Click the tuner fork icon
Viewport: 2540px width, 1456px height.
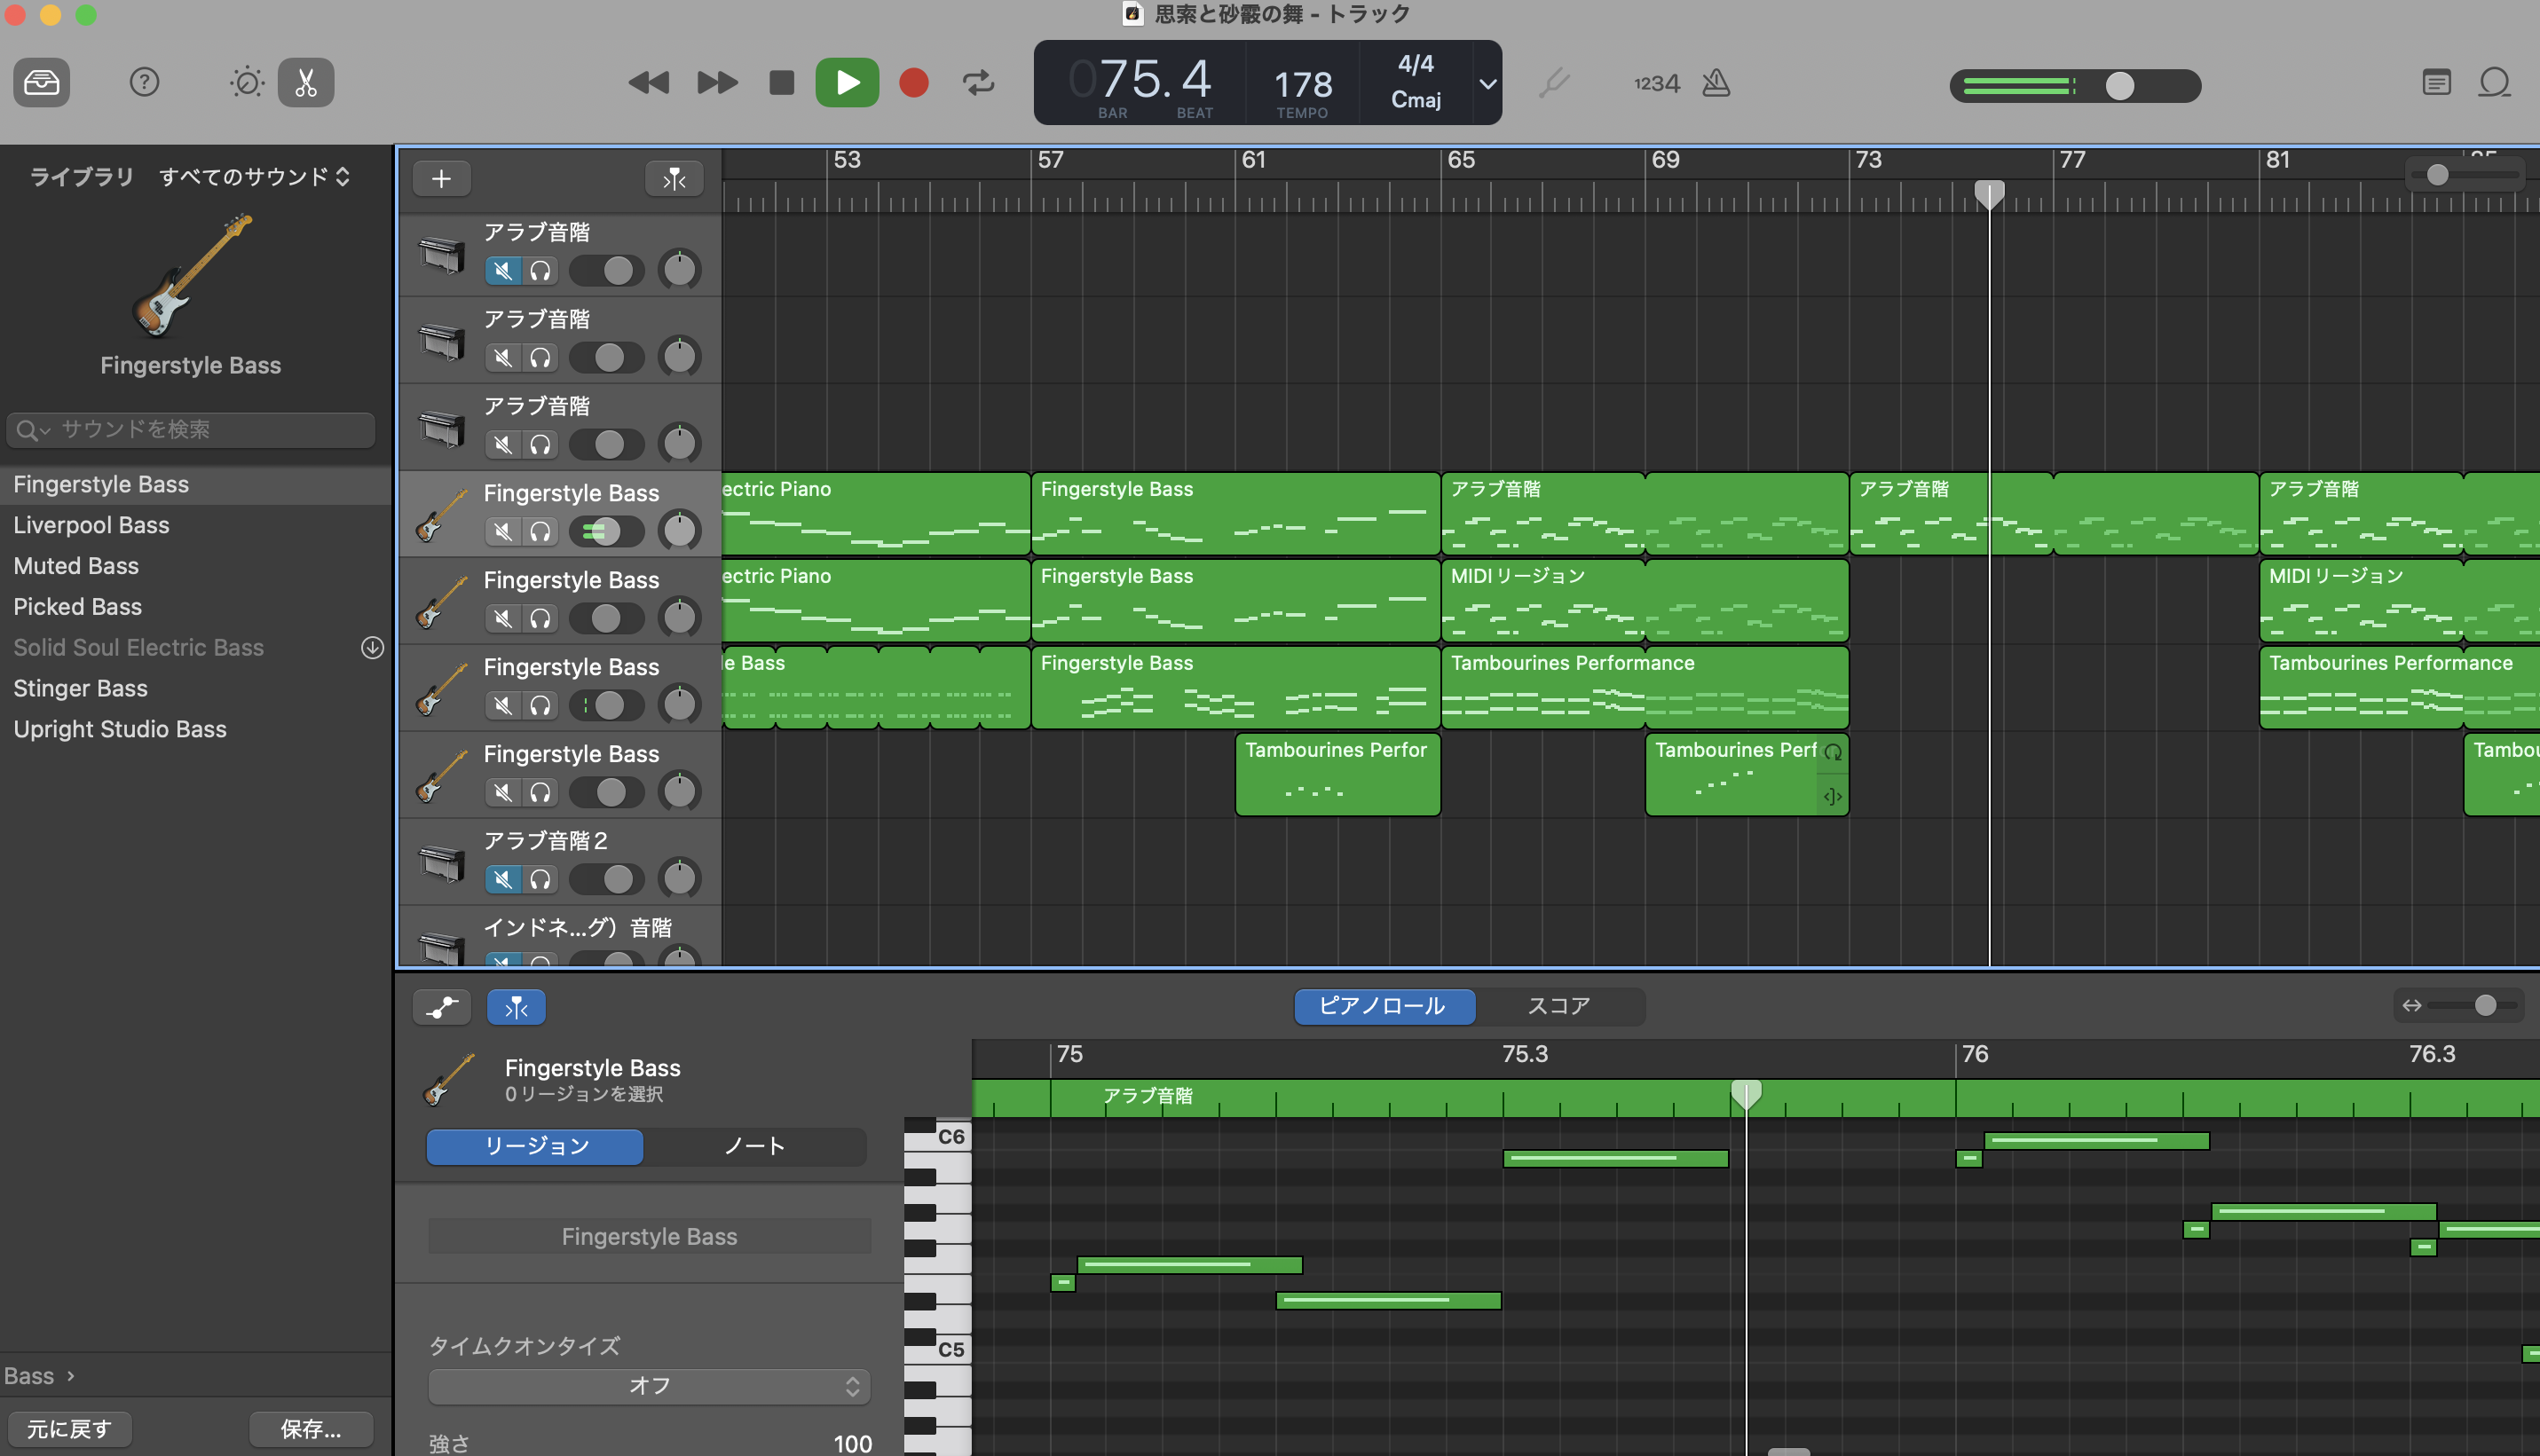(1553, 83)
